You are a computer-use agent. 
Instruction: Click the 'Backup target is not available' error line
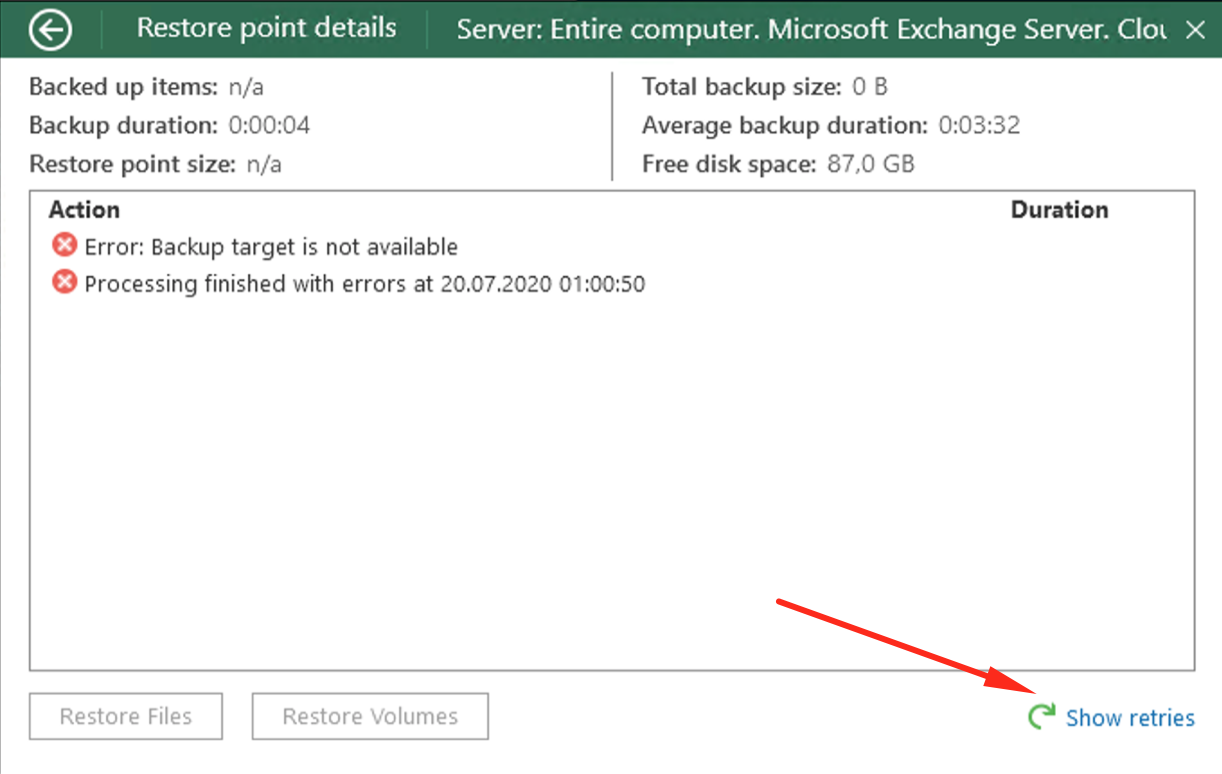268,246
